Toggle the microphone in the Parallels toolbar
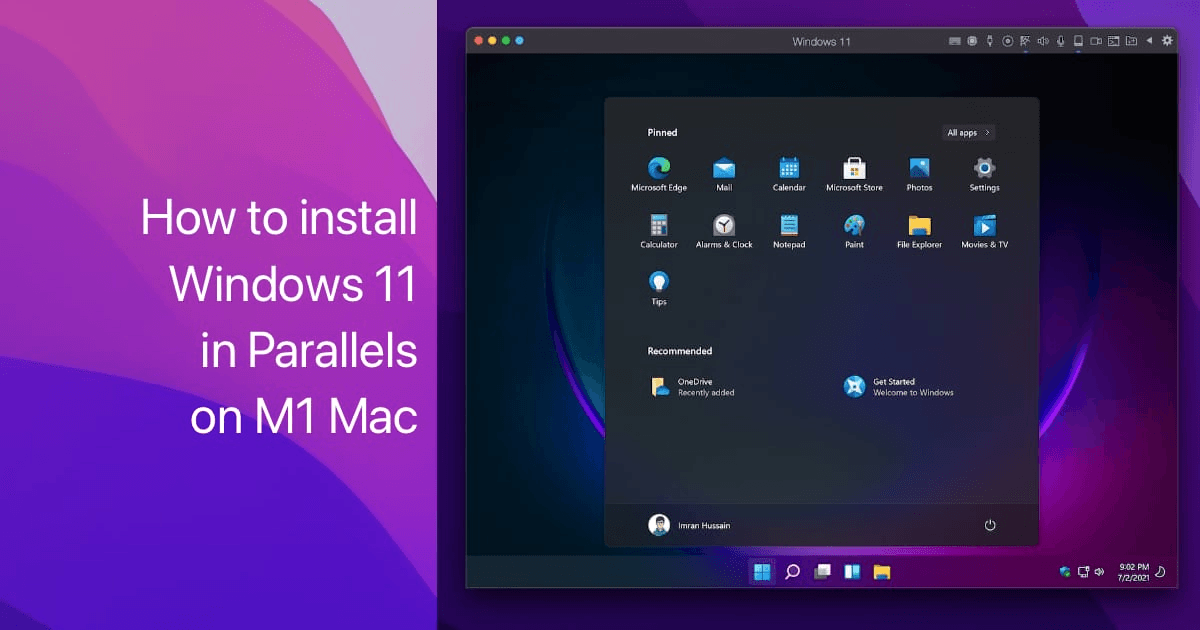This screenshot has width=1200, height=630. pos(1060,40)
